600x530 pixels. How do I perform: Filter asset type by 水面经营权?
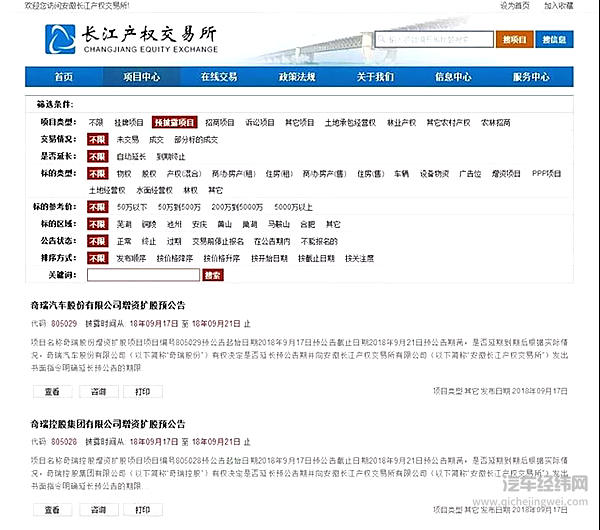click(155, 190)
